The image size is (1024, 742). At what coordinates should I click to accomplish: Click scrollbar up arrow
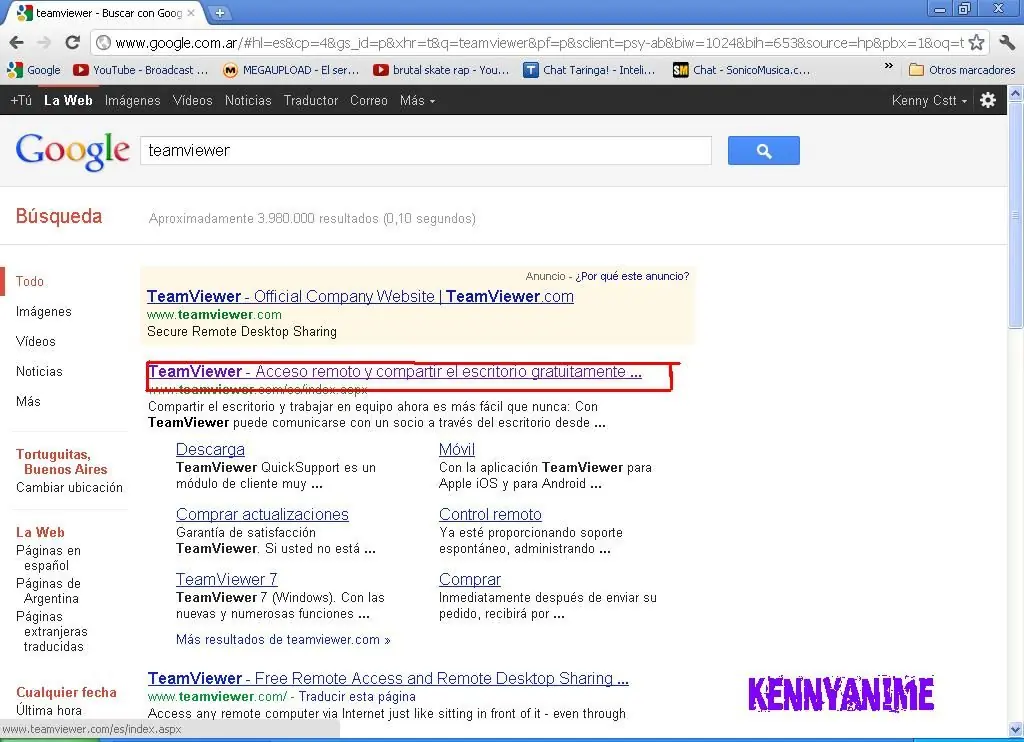(x=1016, y=93)
